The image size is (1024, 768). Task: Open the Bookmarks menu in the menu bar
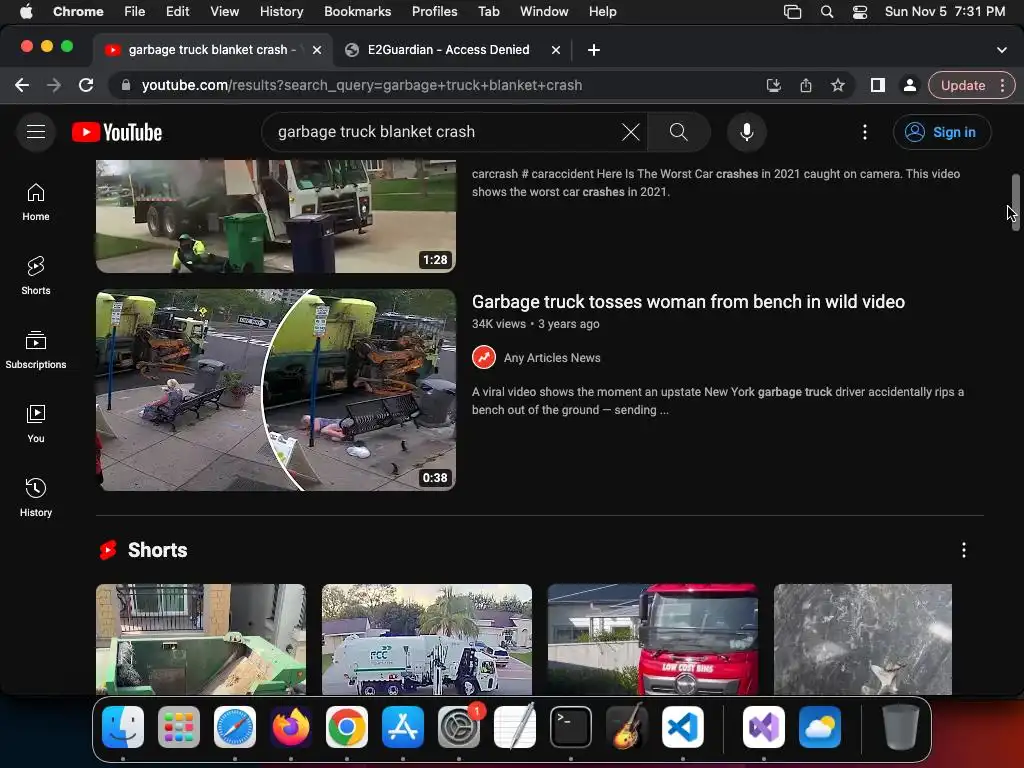(357, 12)
